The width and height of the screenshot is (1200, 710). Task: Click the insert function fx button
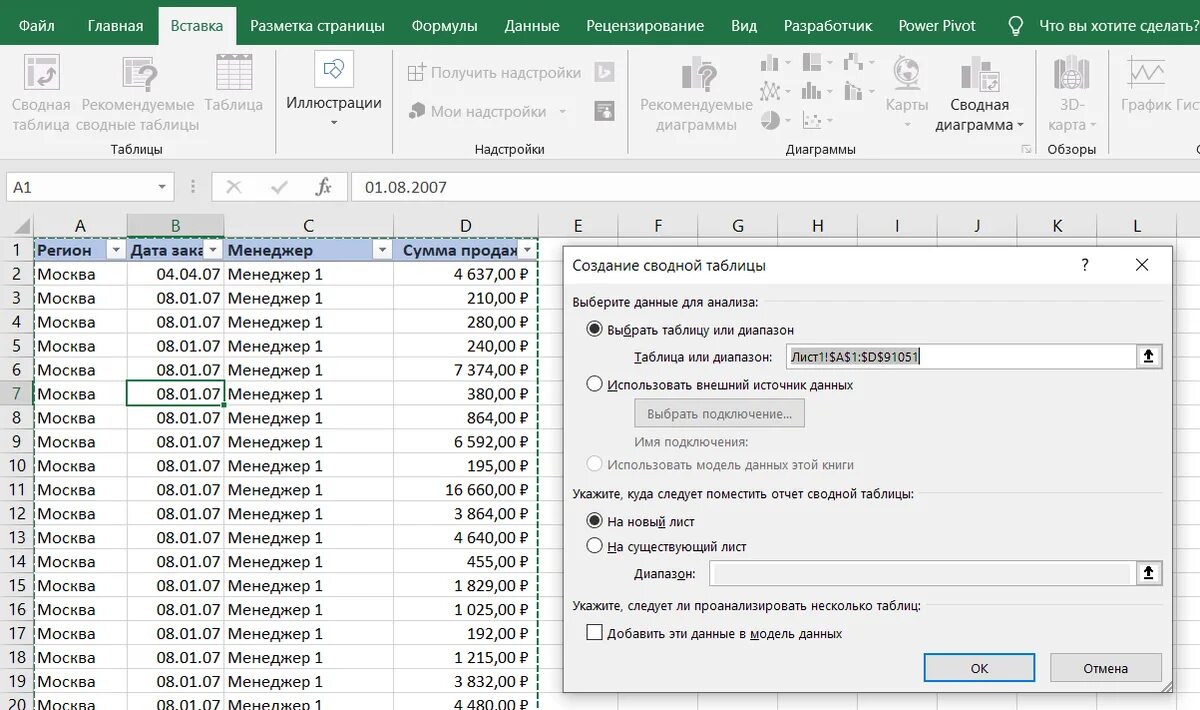pos(324,187)
